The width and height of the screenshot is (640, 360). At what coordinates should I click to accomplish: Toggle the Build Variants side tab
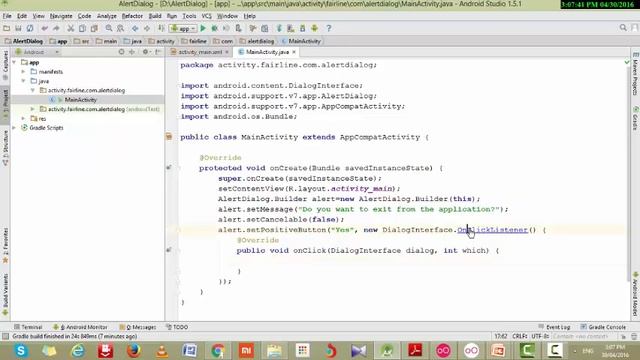coord(5,295)
